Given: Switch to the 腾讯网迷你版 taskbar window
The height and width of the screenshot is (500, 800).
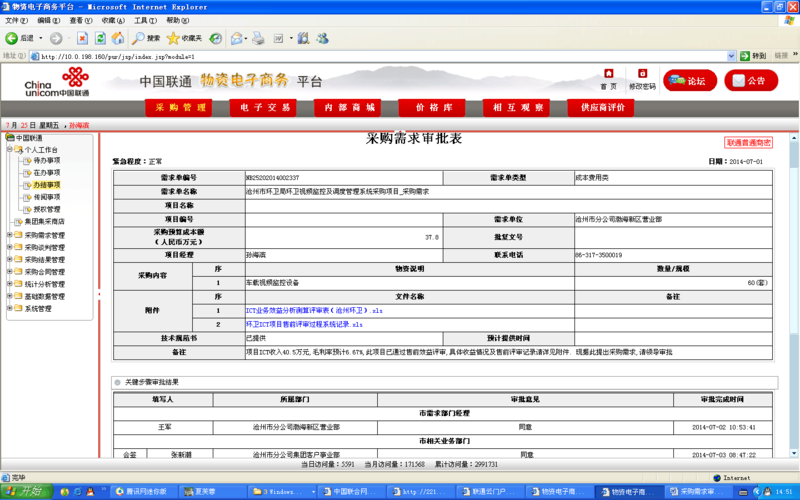Looking at the screenshot, I should (x=144, y=492).
